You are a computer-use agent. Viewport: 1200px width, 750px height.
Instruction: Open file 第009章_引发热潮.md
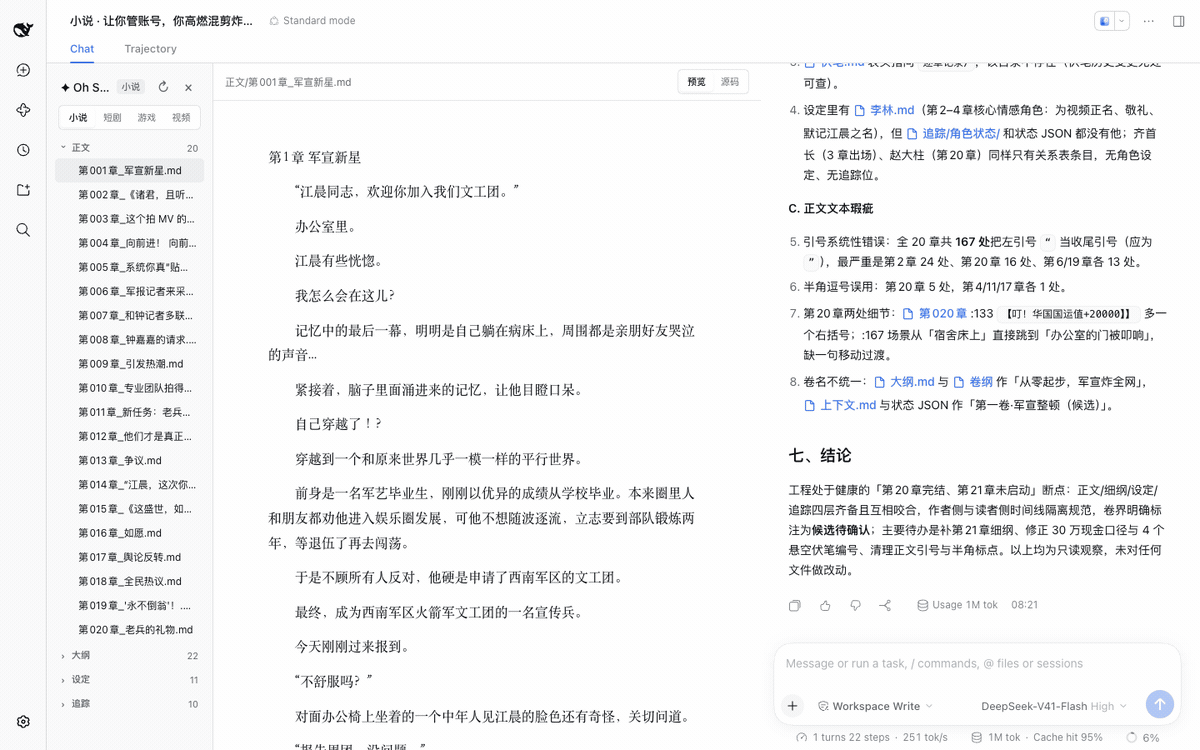click(130, 364)
